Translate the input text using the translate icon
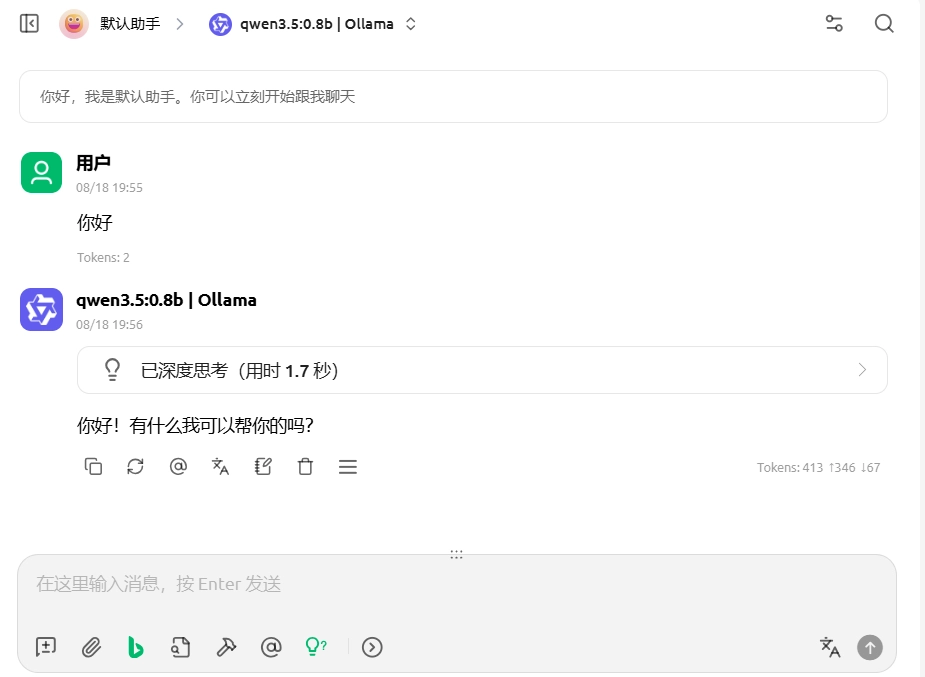 [x=830, y=647]
